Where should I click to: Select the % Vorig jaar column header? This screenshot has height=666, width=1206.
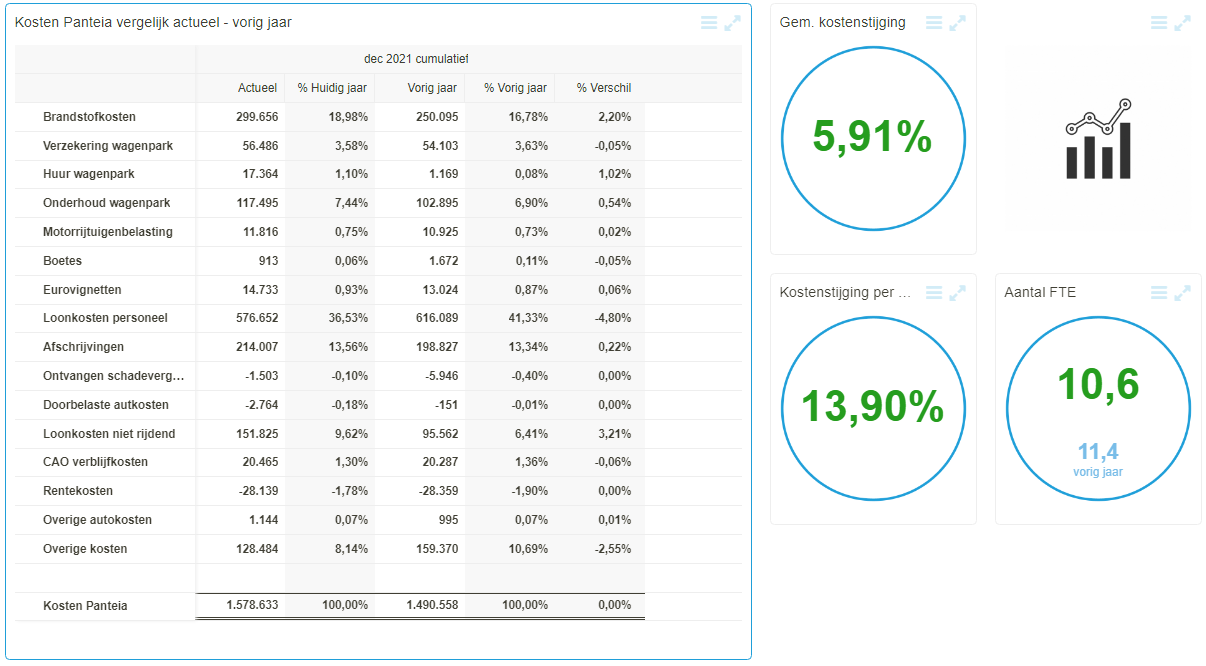515,88
